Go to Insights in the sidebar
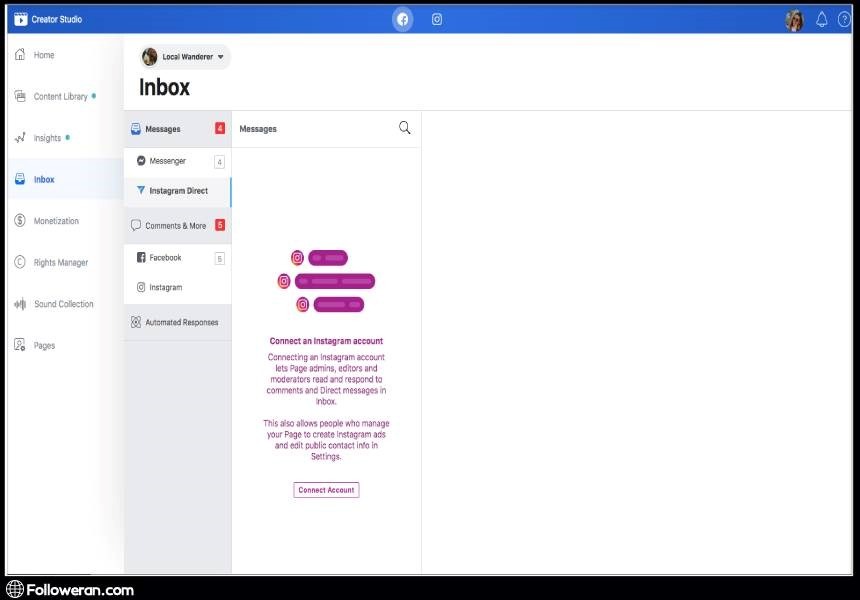The image size is (860, 600). click(47, 138)
